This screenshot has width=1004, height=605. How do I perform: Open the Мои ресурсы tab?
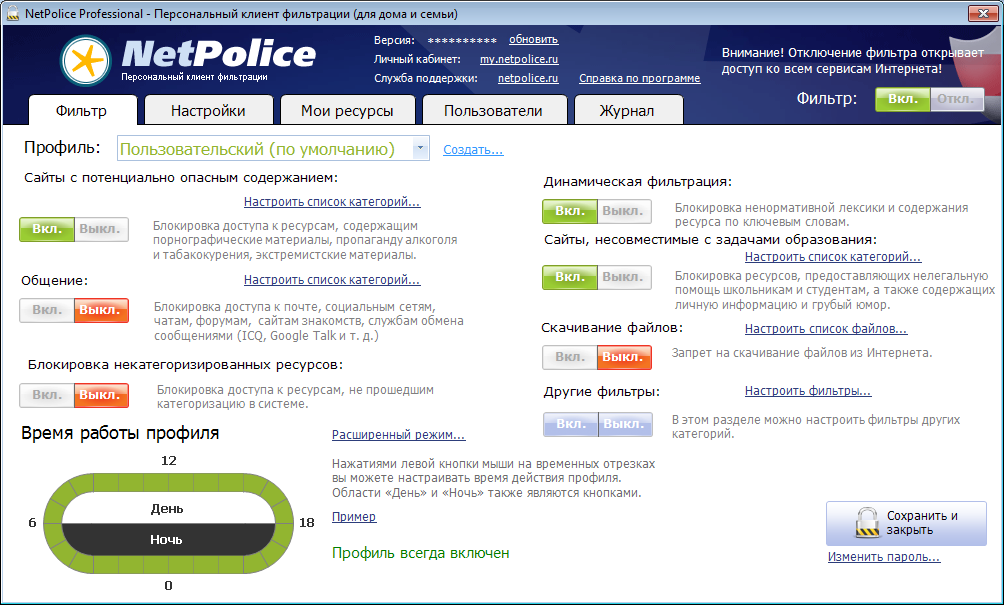(348, 110)
